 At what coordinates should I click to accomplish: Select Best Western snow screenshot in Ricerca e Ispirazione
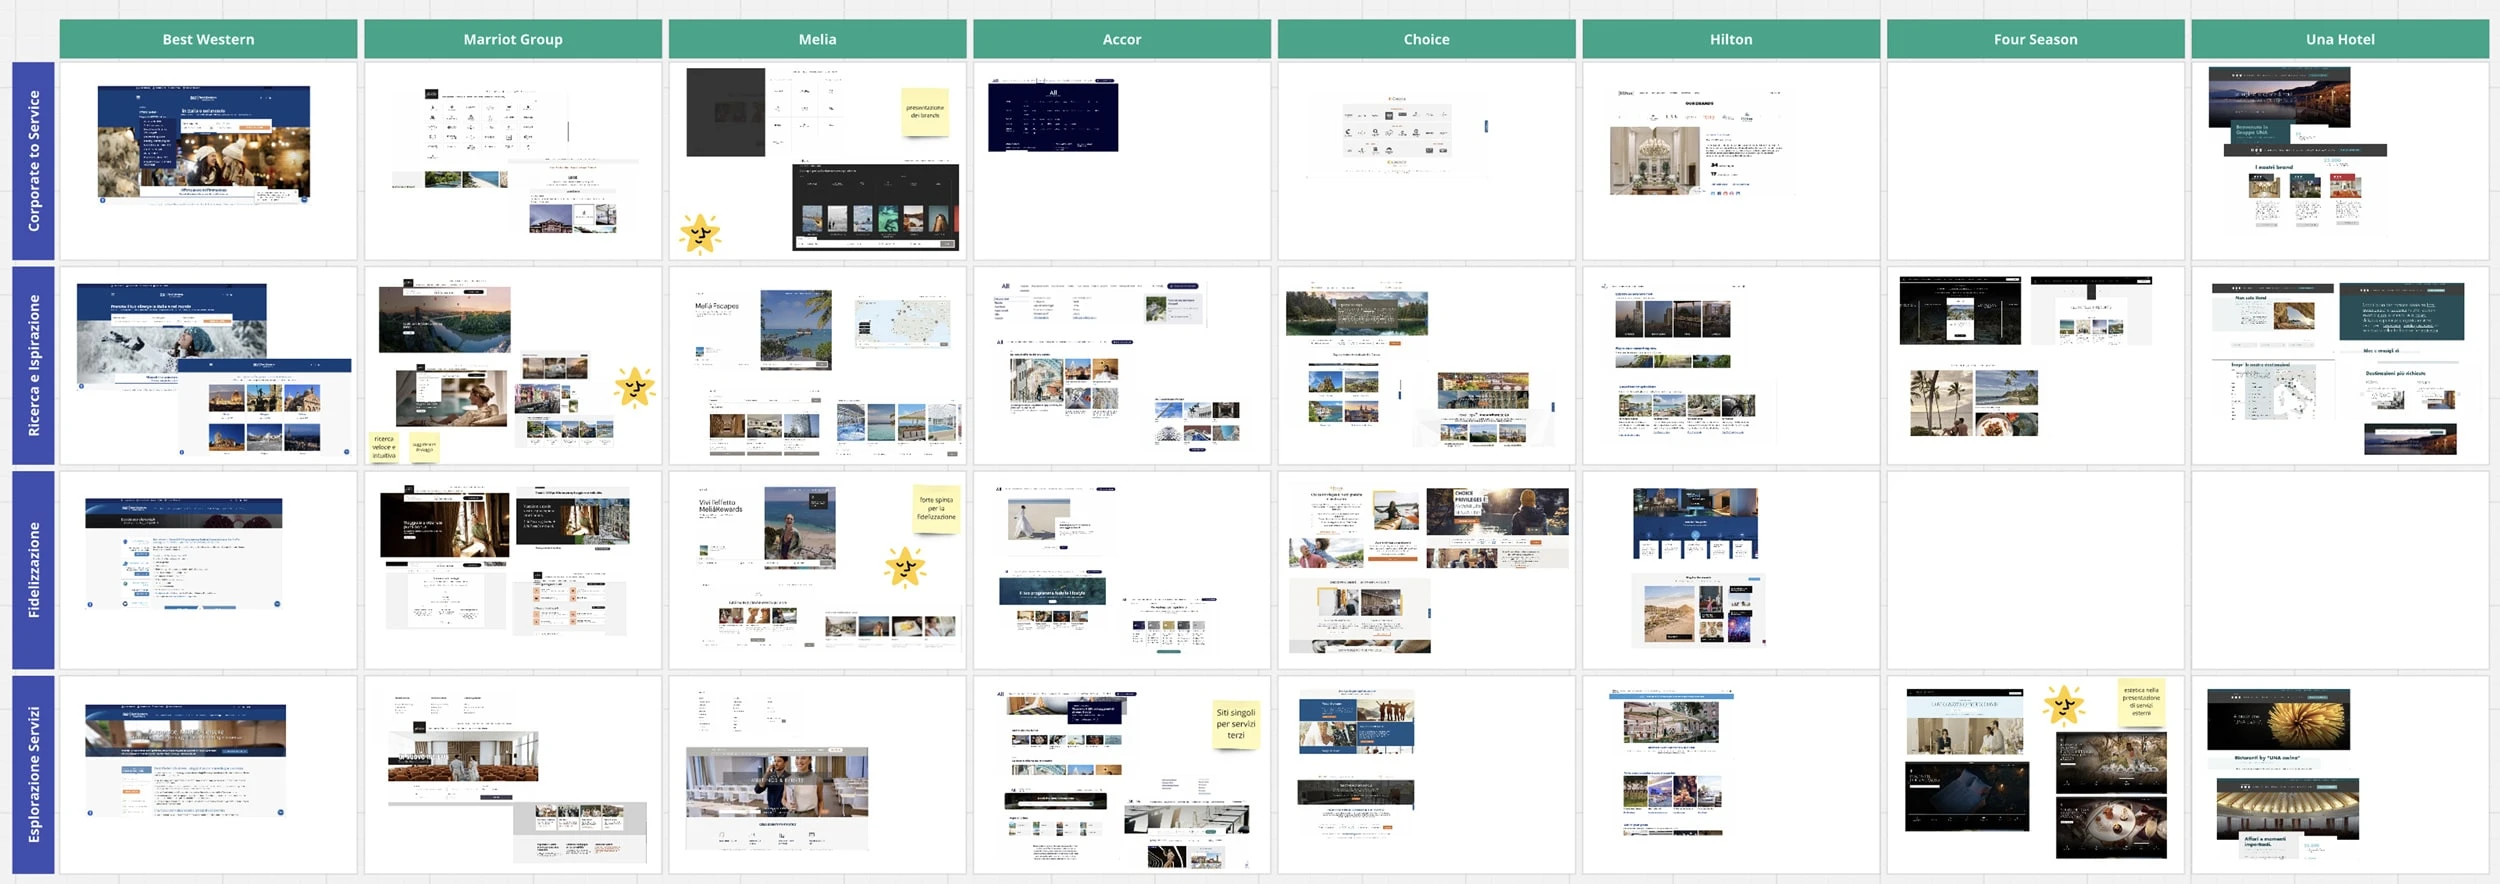tap(172, 336)
